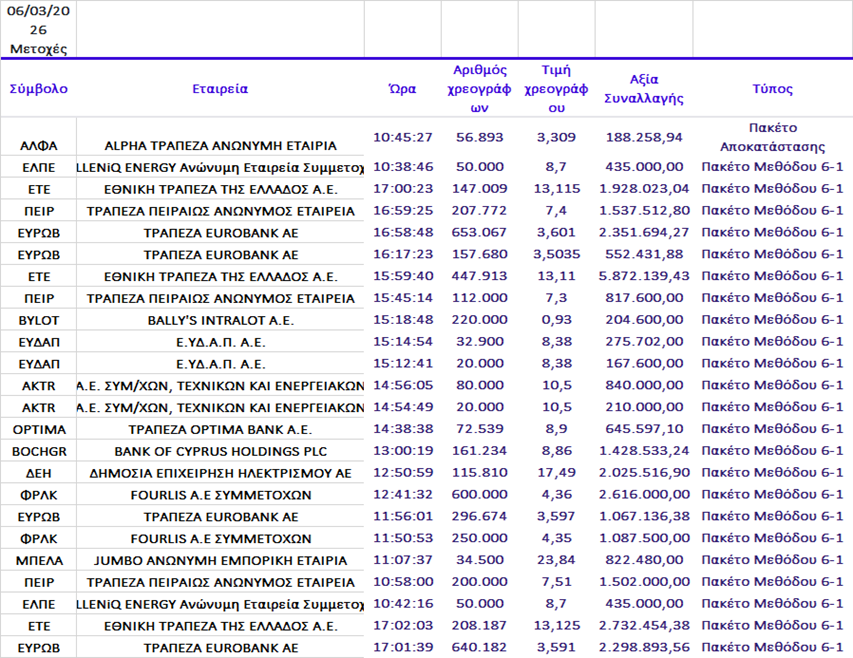This screenshot has height=658, width=853.
Task: Select the value cell 188.258,94
Action: (644, 137)
